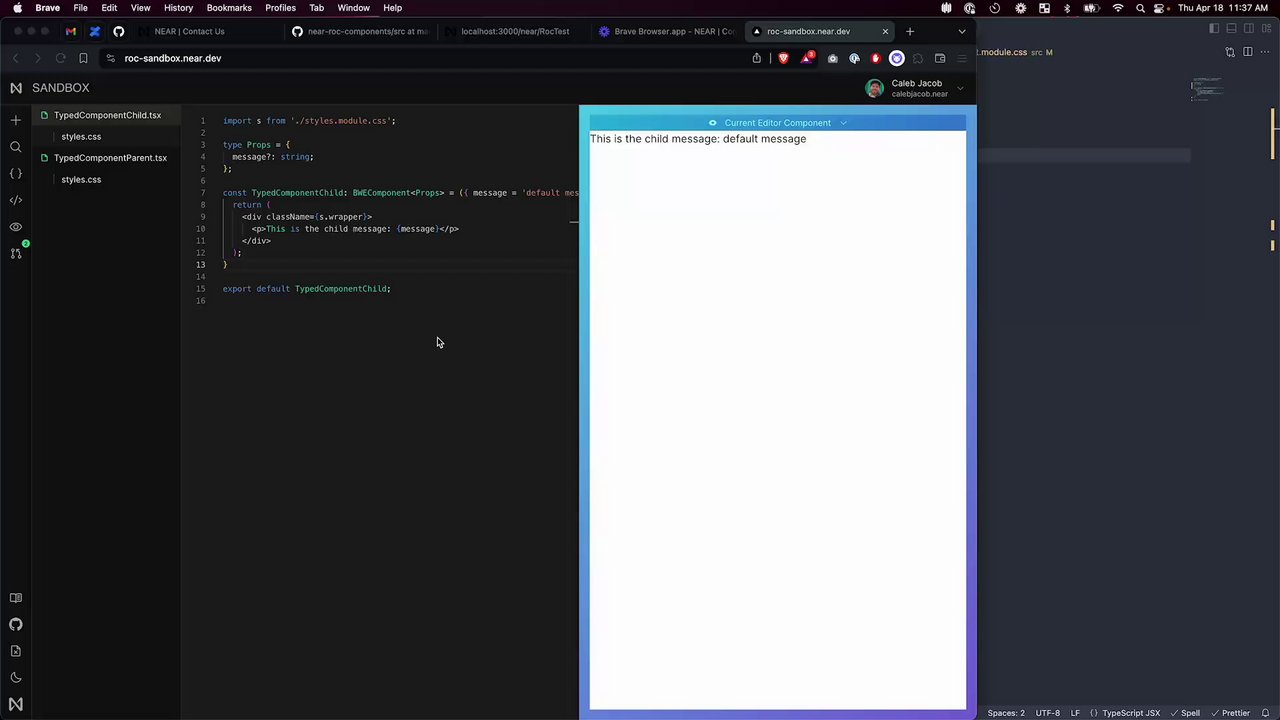Add a new component with the plus icon

[15, 120]
